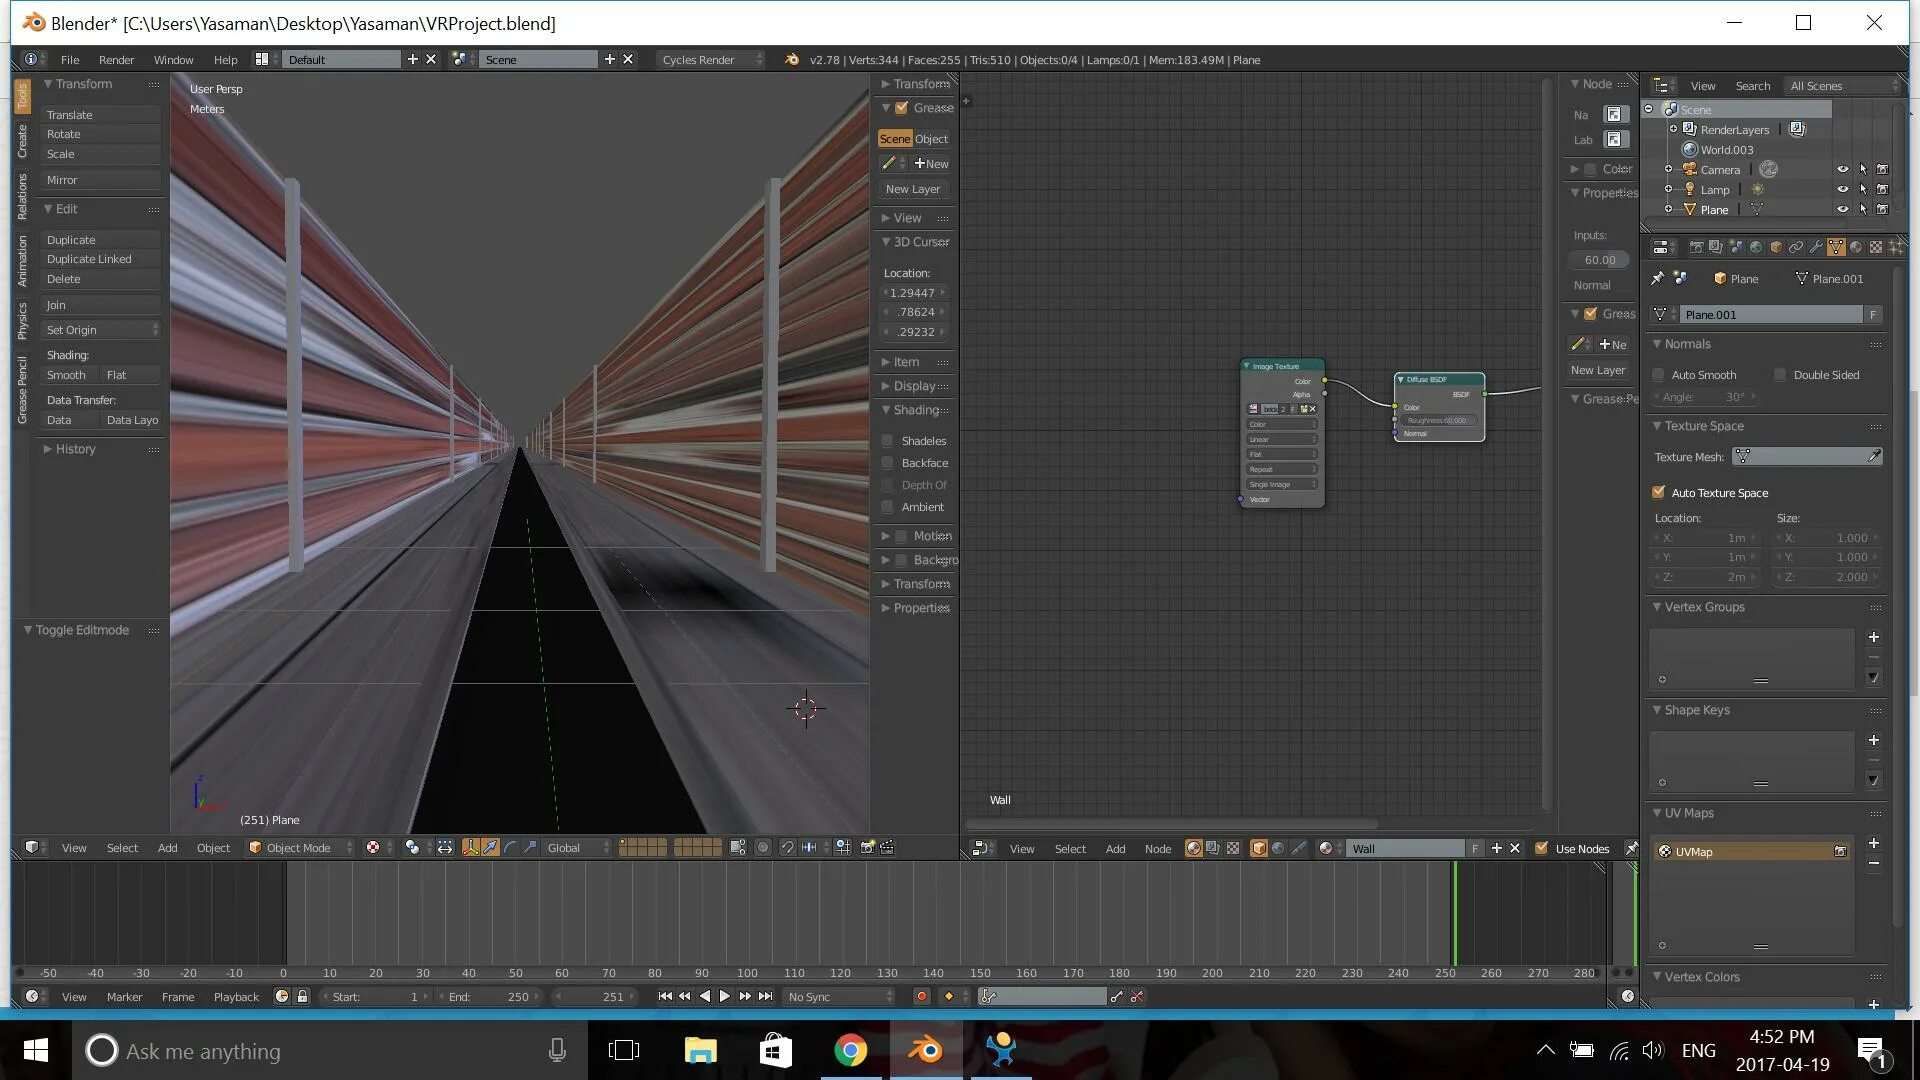Viewport: 1920px width, 1080px height.
Task: Hide the Camera in the outliner
Action: click(1842, 170)
